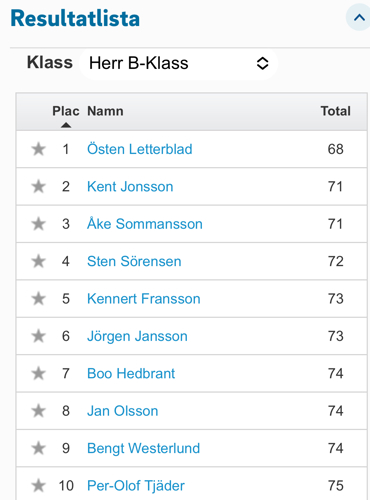The width and height of the screenshot is (370, 500).
Task: Favorite Östen Letterblad with star icon
Action: click(x=38, y=149)
